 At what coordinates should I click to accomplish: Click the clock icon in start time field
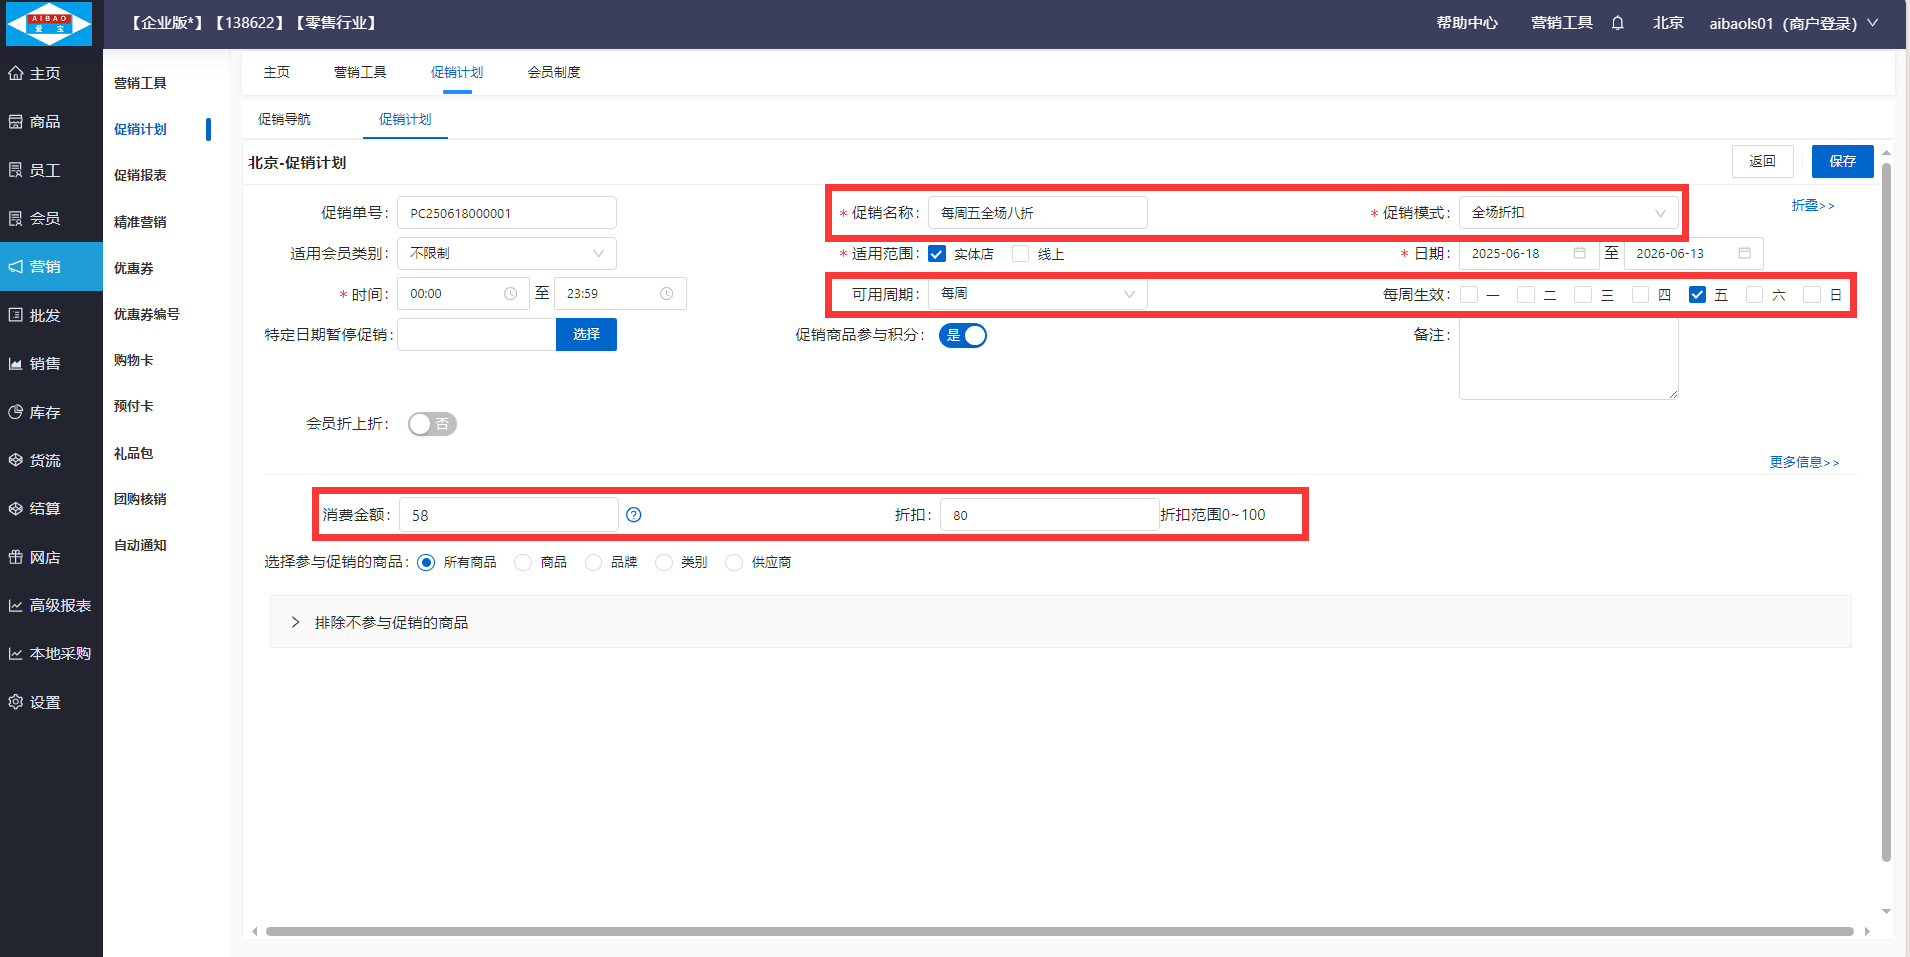pos(511,294)
